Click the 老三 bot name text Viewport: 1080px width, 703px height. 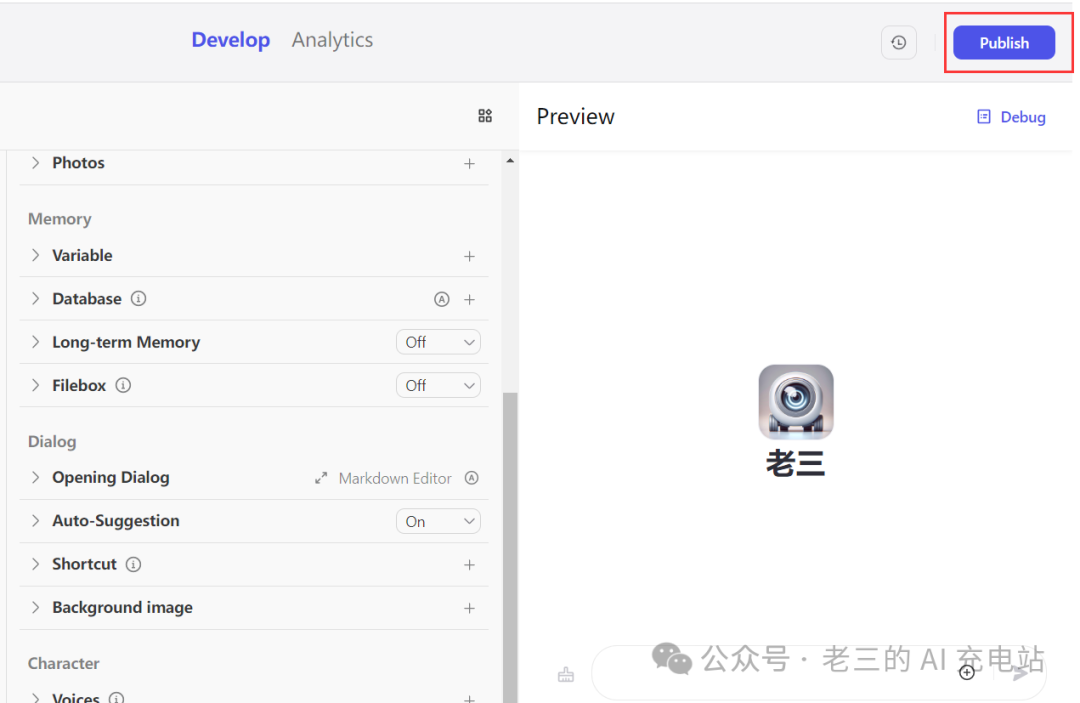pos(796,463)
